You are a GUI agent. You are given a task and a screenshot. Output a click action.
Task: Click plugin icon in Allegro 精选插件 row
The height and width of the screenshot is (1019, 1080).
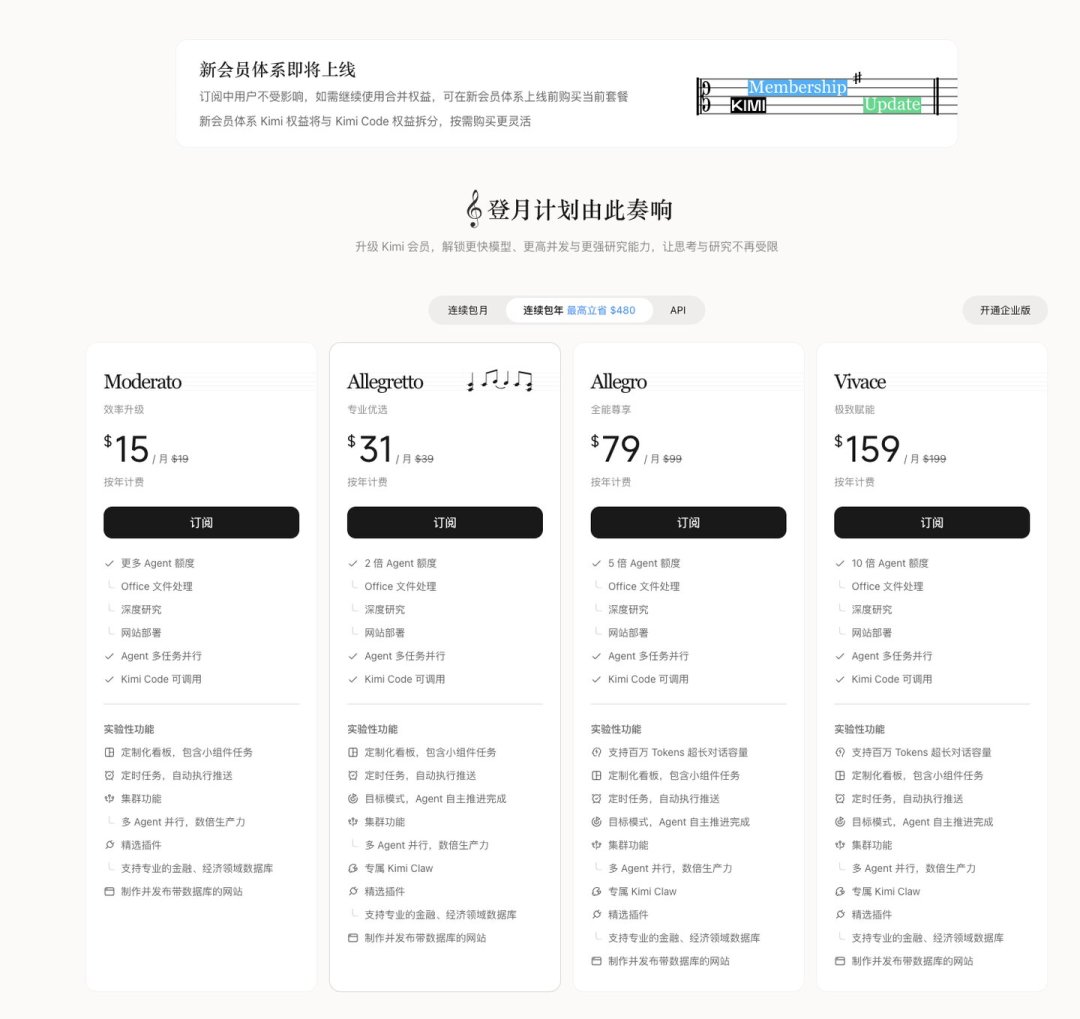(596, 914)
